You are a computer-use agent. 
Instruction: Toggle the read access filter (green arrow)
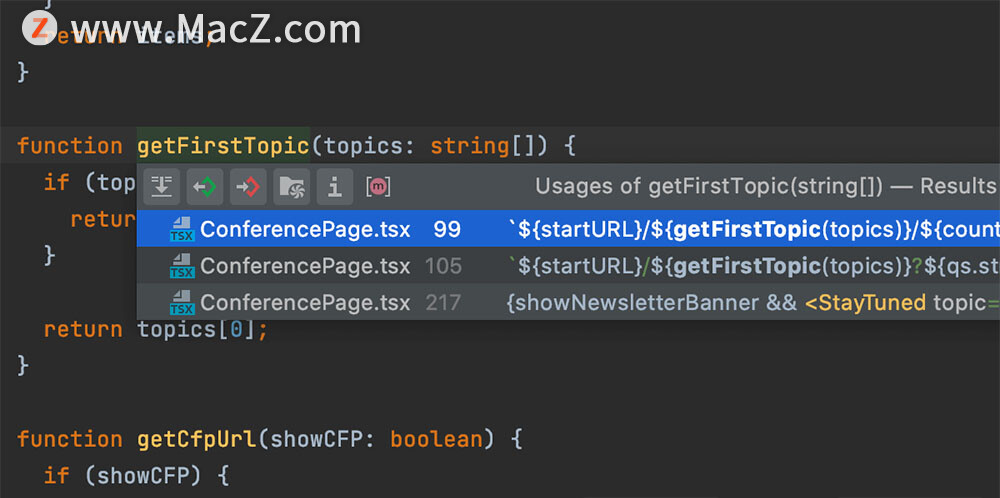[x=205, y=187]
